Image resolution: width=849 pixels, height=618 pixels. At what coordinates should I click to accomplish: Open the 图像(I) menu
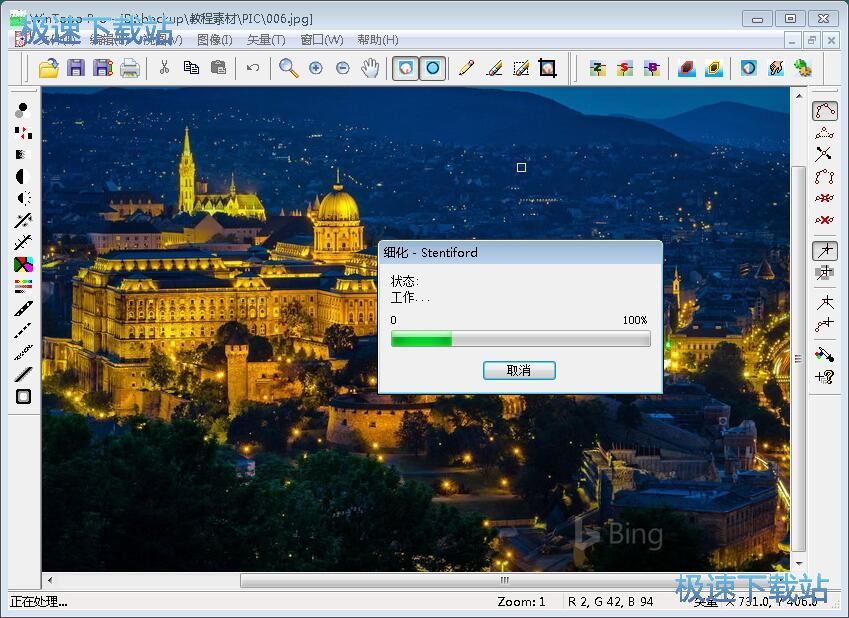214,40
